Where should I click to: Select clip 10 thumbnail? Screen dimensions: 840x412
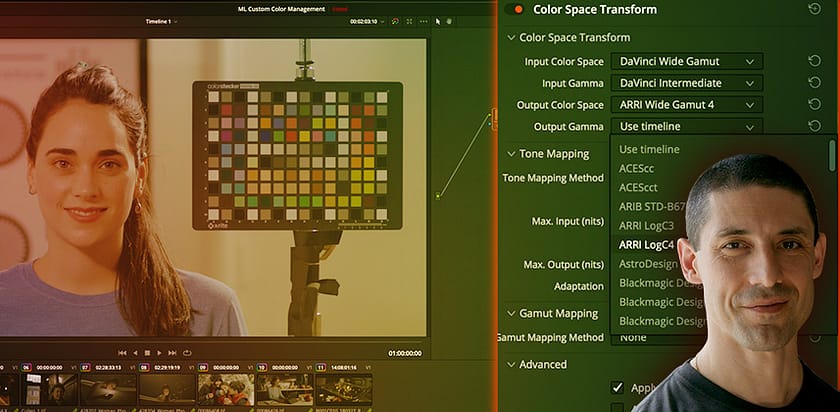285,389
